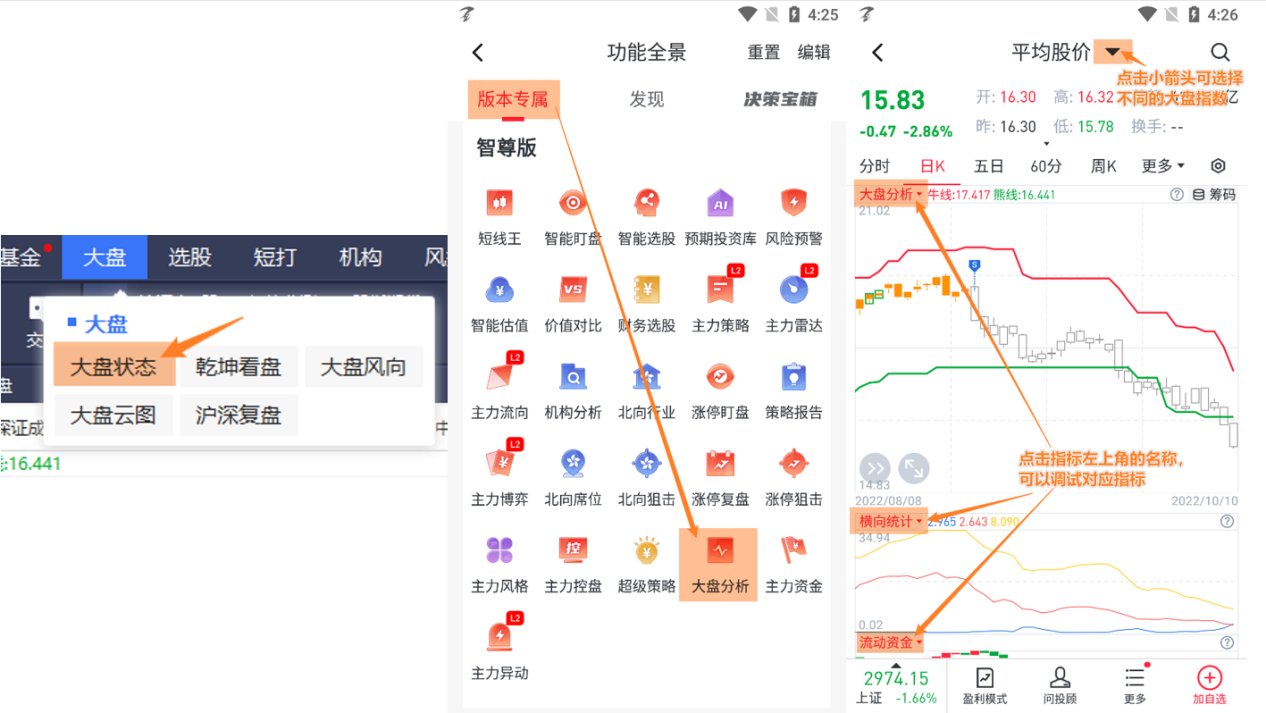1266x713 pixels.
Task: Tap the 重置 reset button
Action: point(764,52)
